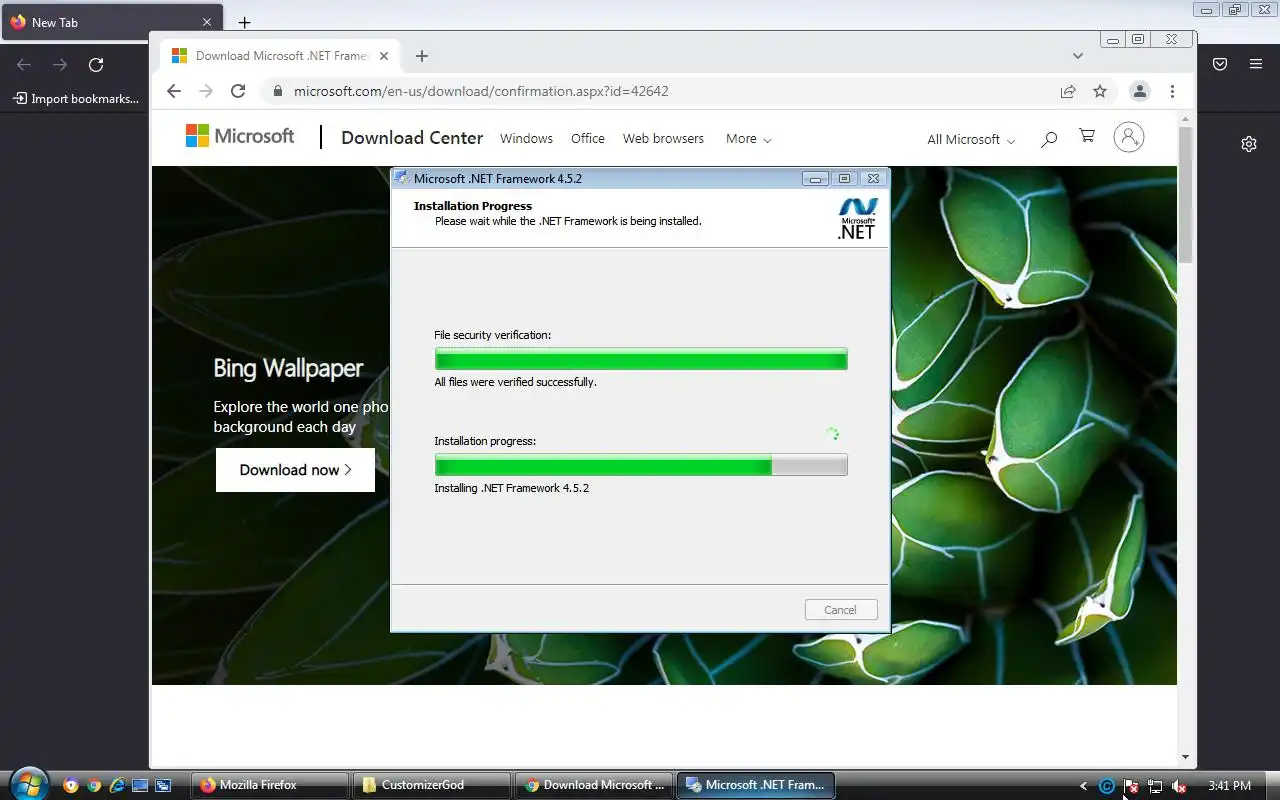1280x800 pixels.
Task: Click the scroll down arrow in Chrome
Action: click(1186, 757)
